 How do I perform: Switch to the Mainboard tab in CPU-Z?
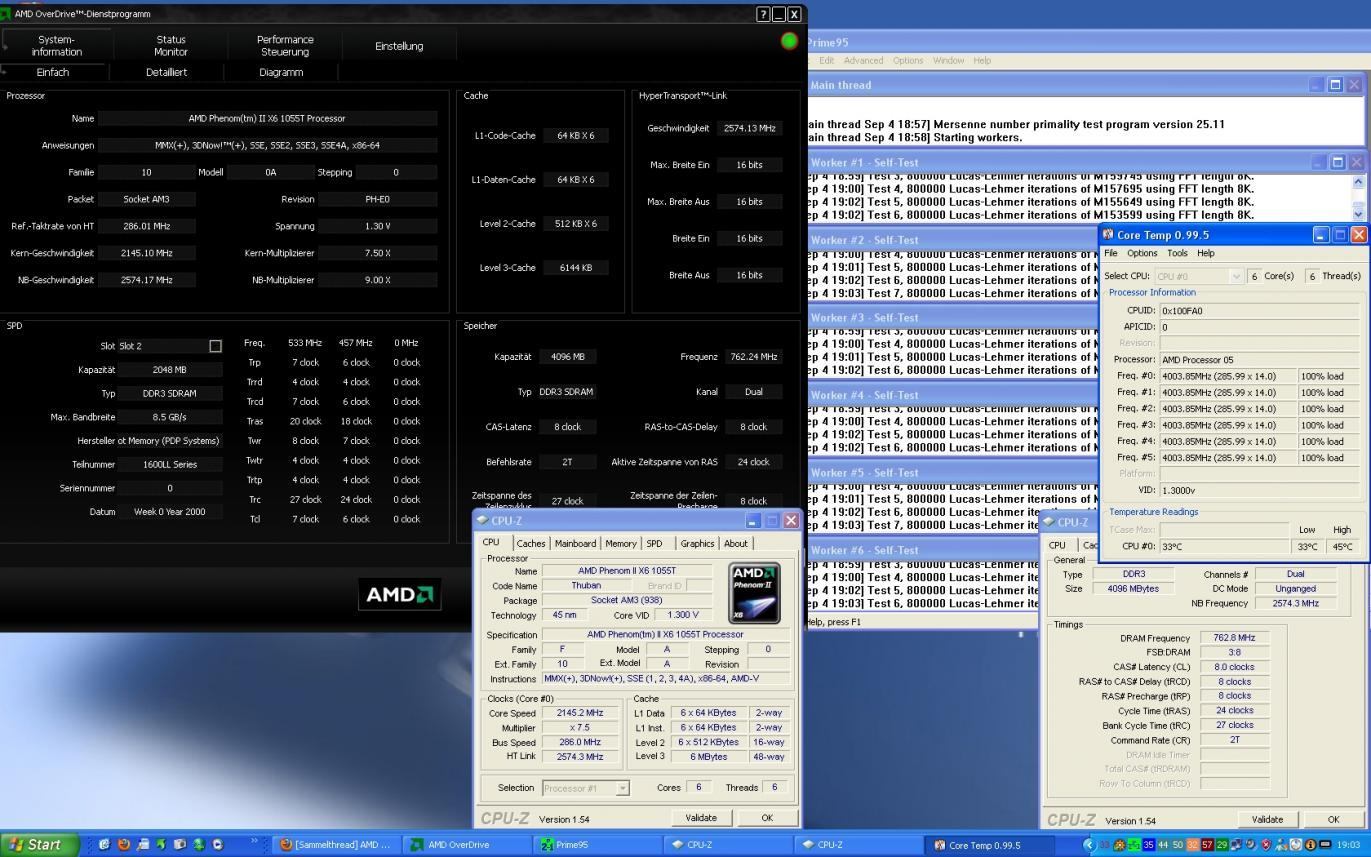(575, 544)
